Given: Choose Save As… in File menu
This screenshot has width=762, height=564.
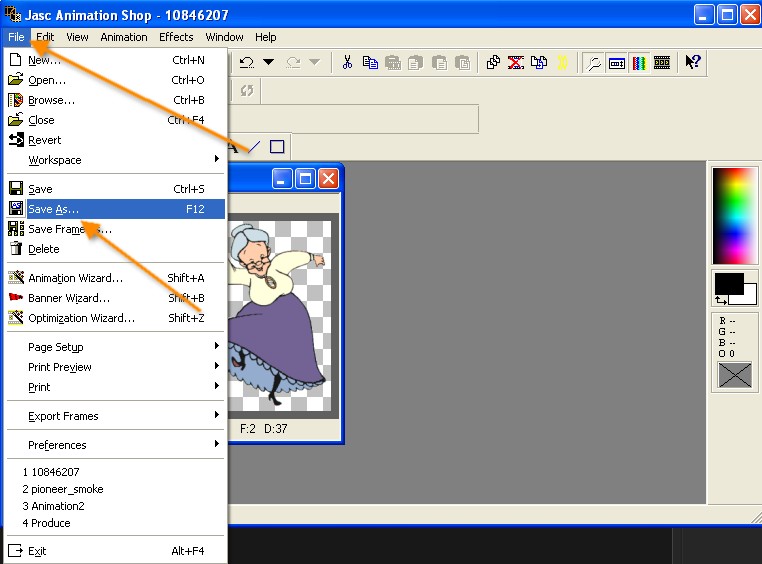Looking at the screenshot, I should 116,209.
